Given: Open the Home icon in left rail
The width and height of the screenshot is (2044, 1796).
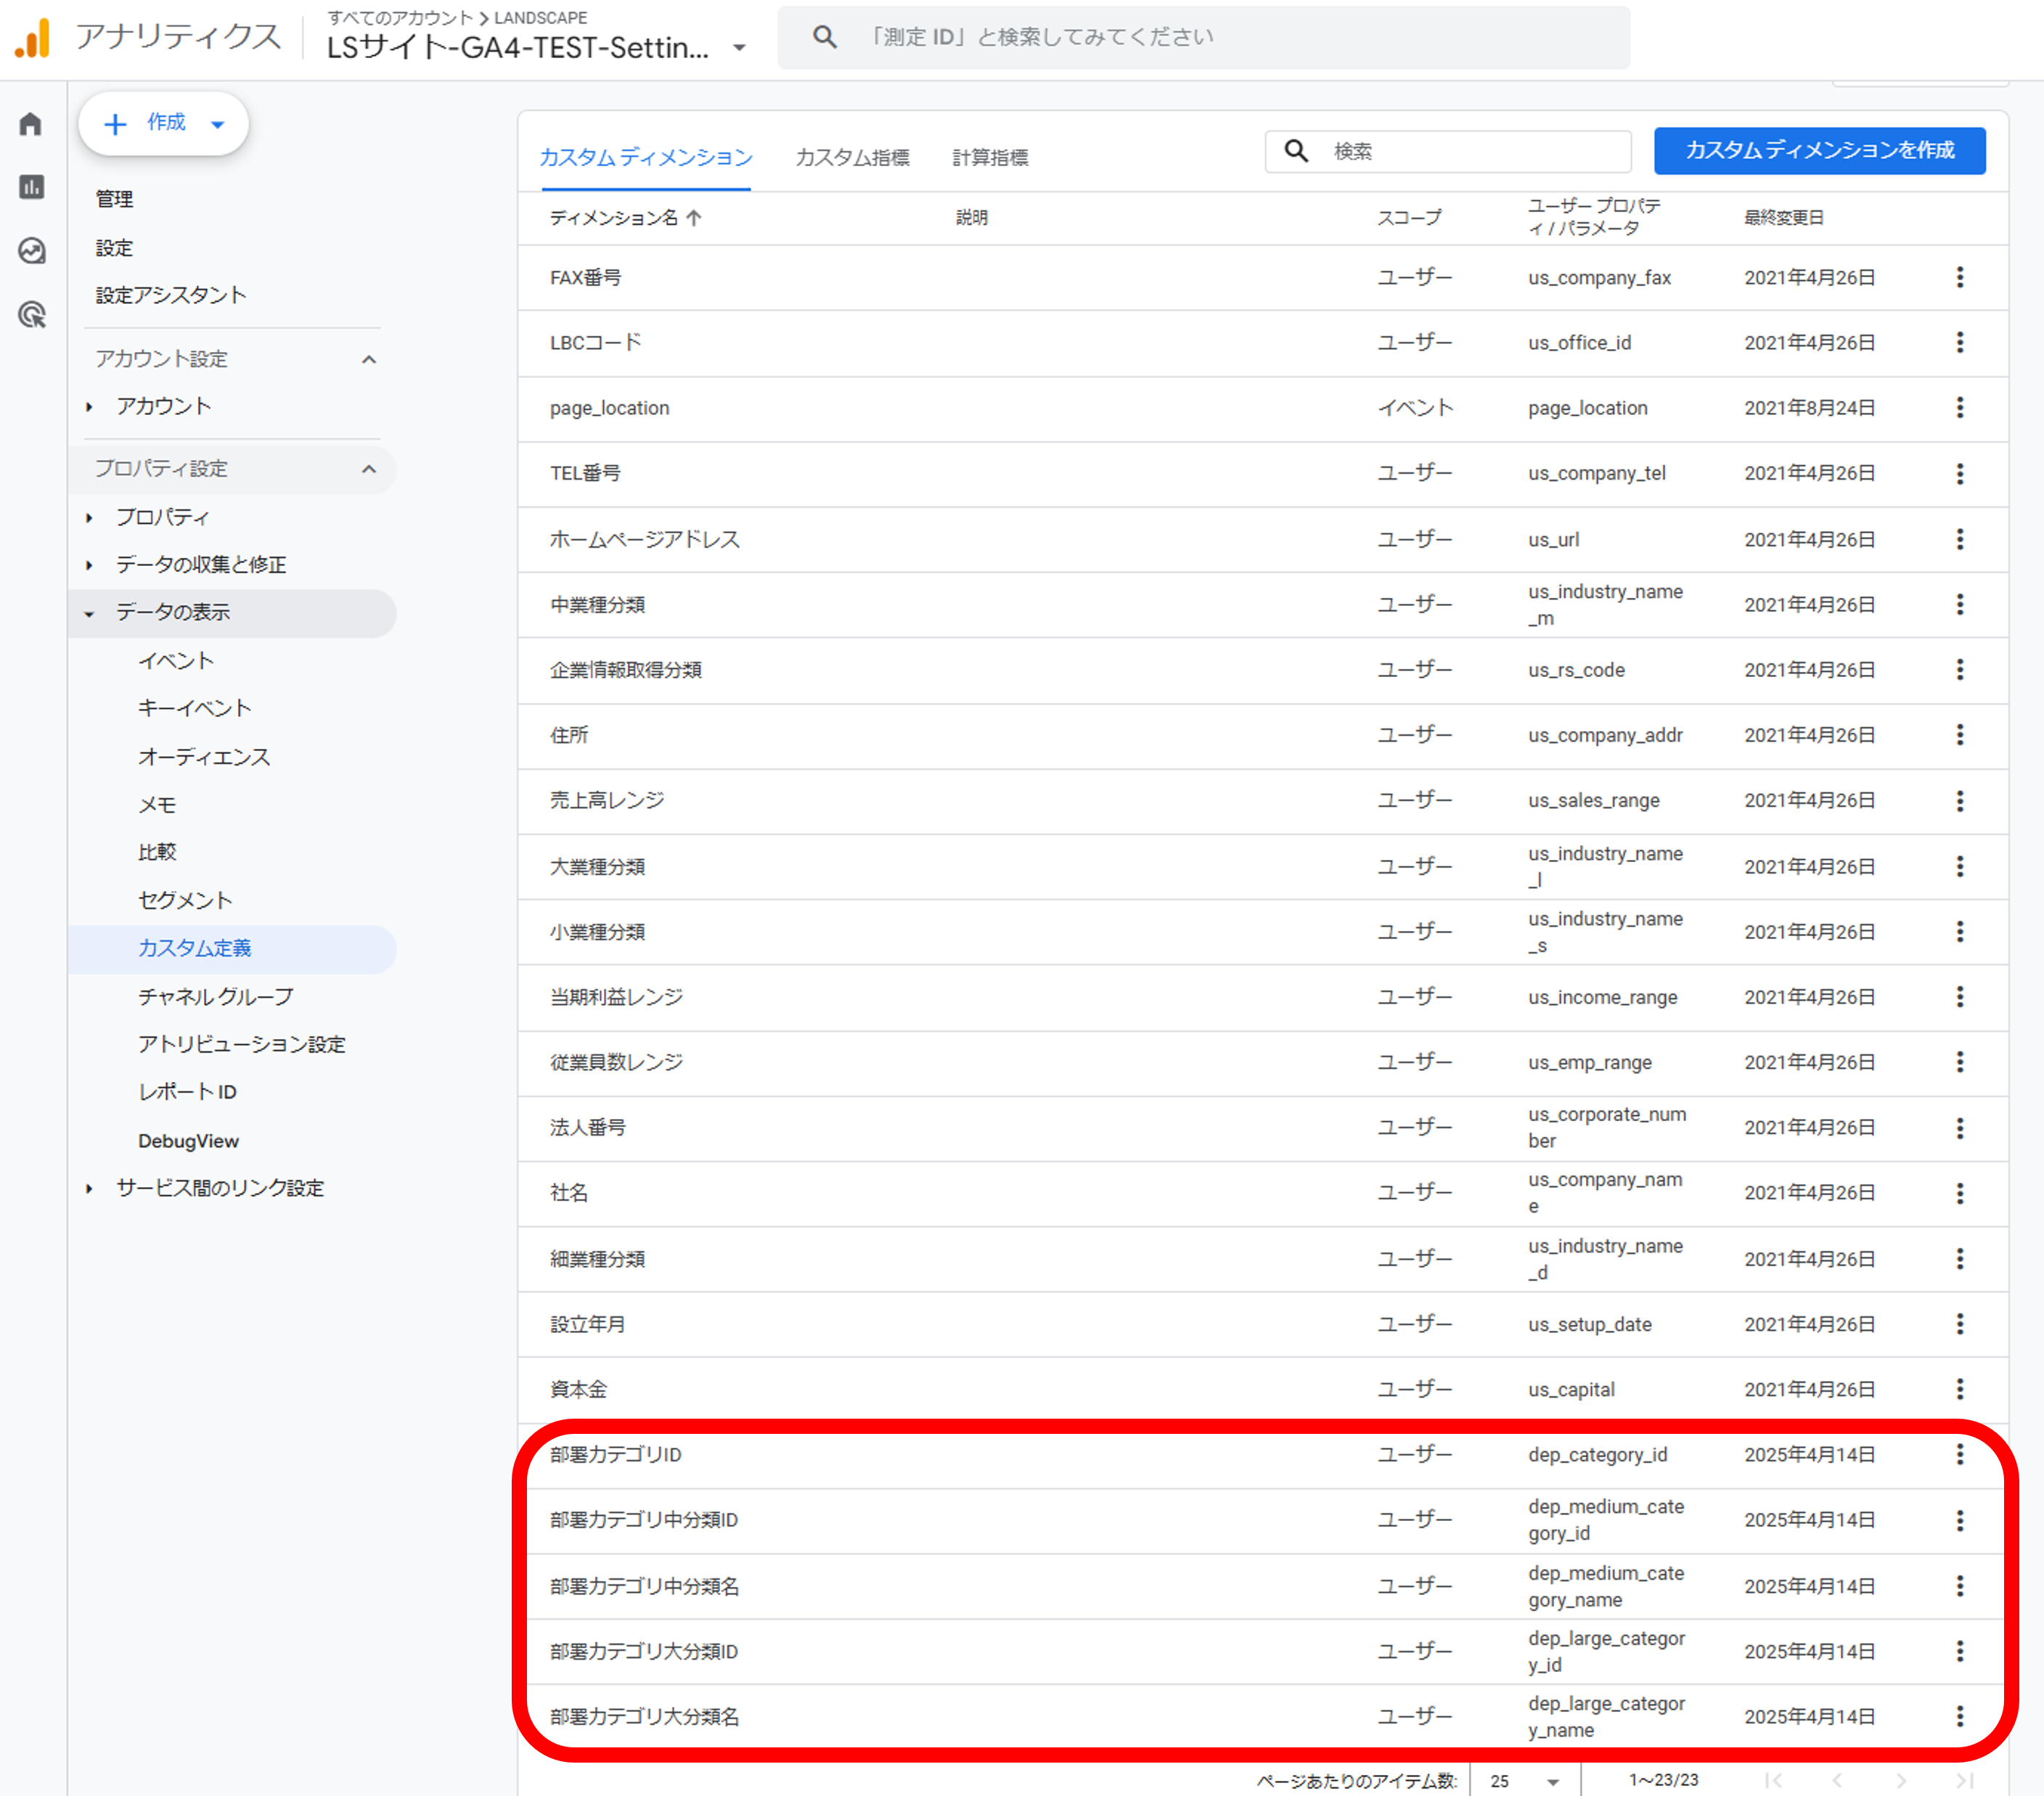Looking at the screenshot, I should (31, 124).
